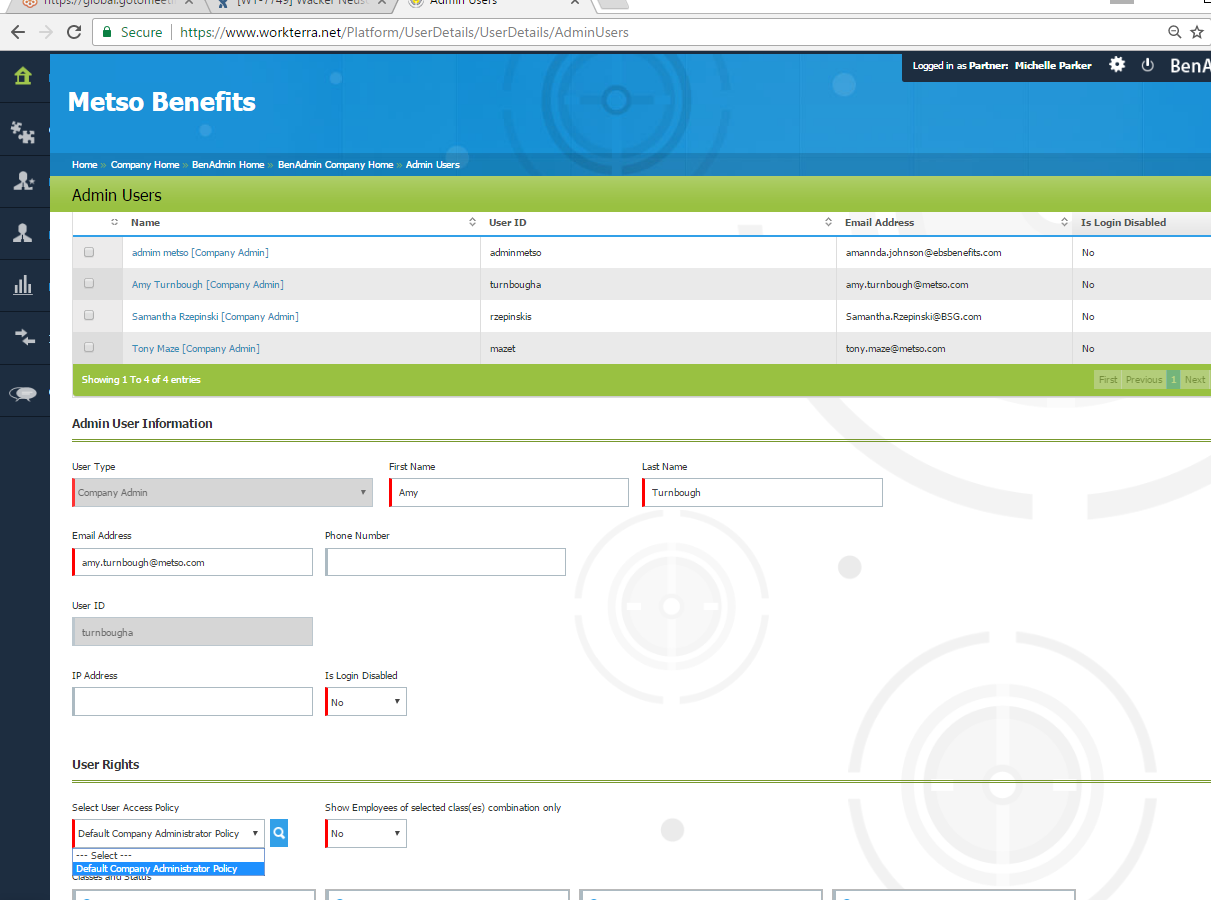1211x900 pixels.
Task: Choose the '--- Select ---' dropdown option
Action: tap(169, 856)
